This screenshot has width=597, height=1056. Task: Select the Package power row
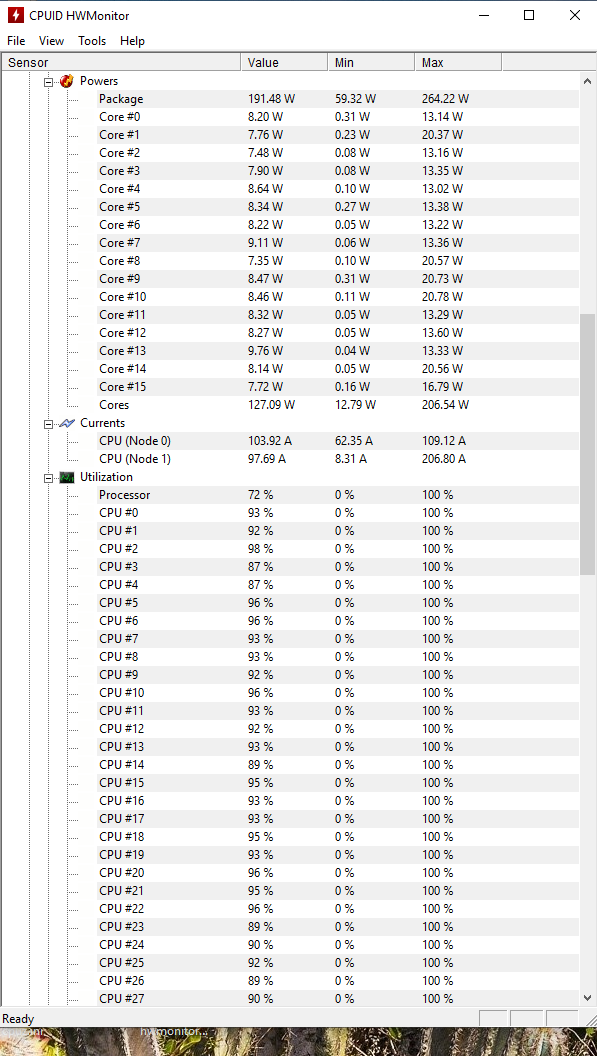pyautogui.click(x=338, y=99)
